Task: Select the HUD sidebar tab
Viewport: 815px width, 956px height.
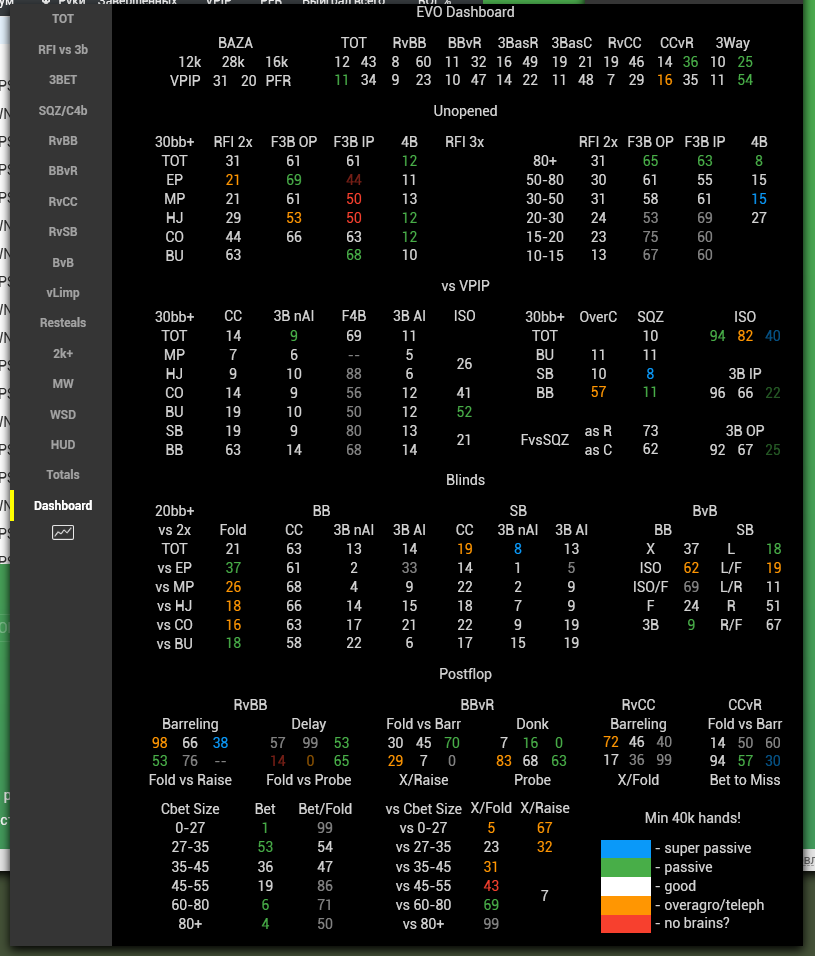Action: (63, 444)
